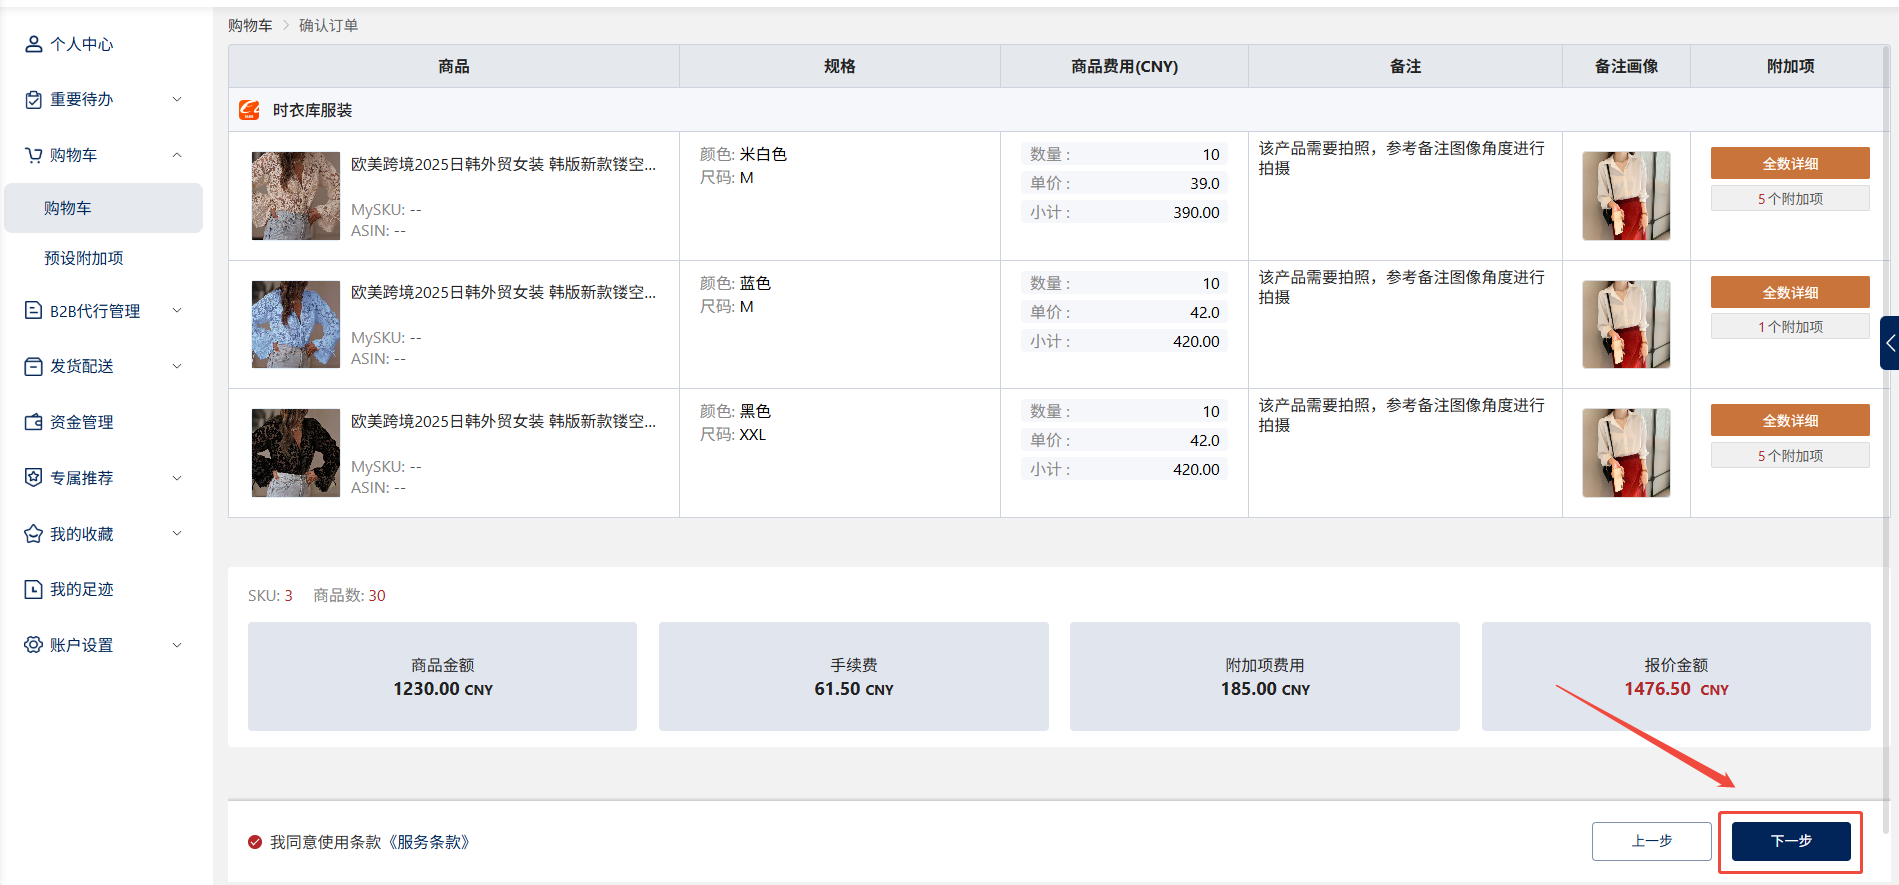This screenshot has height=885, width=1899.
Task: Click the 资金管理 wallet icon
Action: [x=33, y=422]
